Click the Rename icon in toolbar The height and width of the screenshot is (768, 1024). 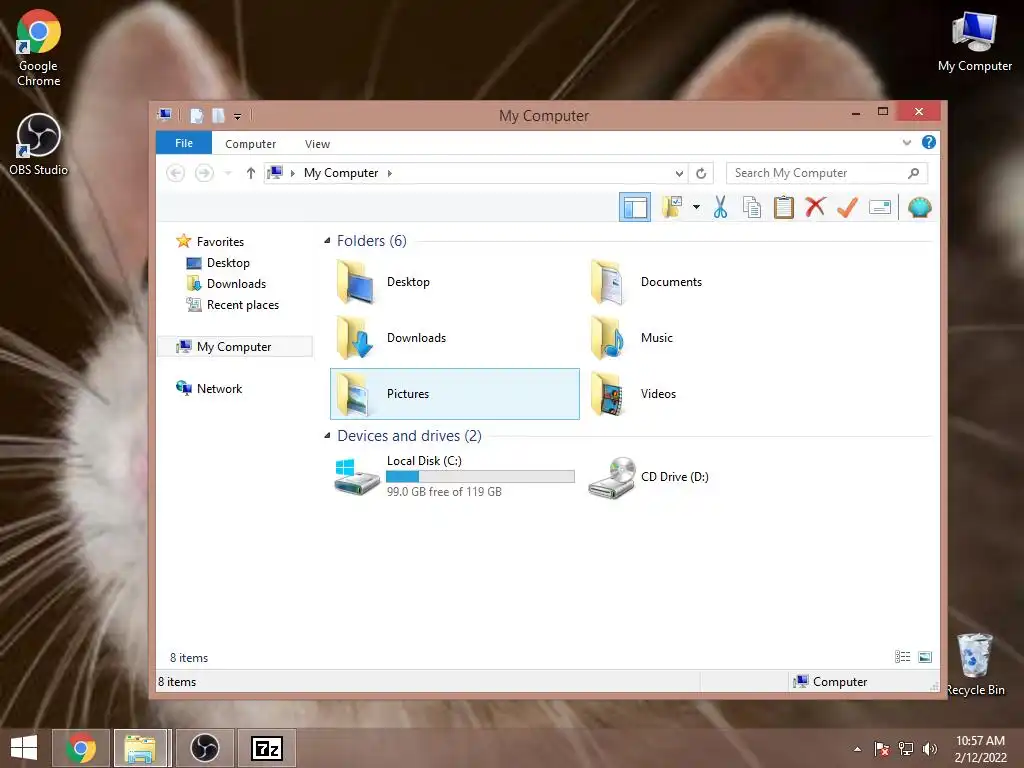880,207
